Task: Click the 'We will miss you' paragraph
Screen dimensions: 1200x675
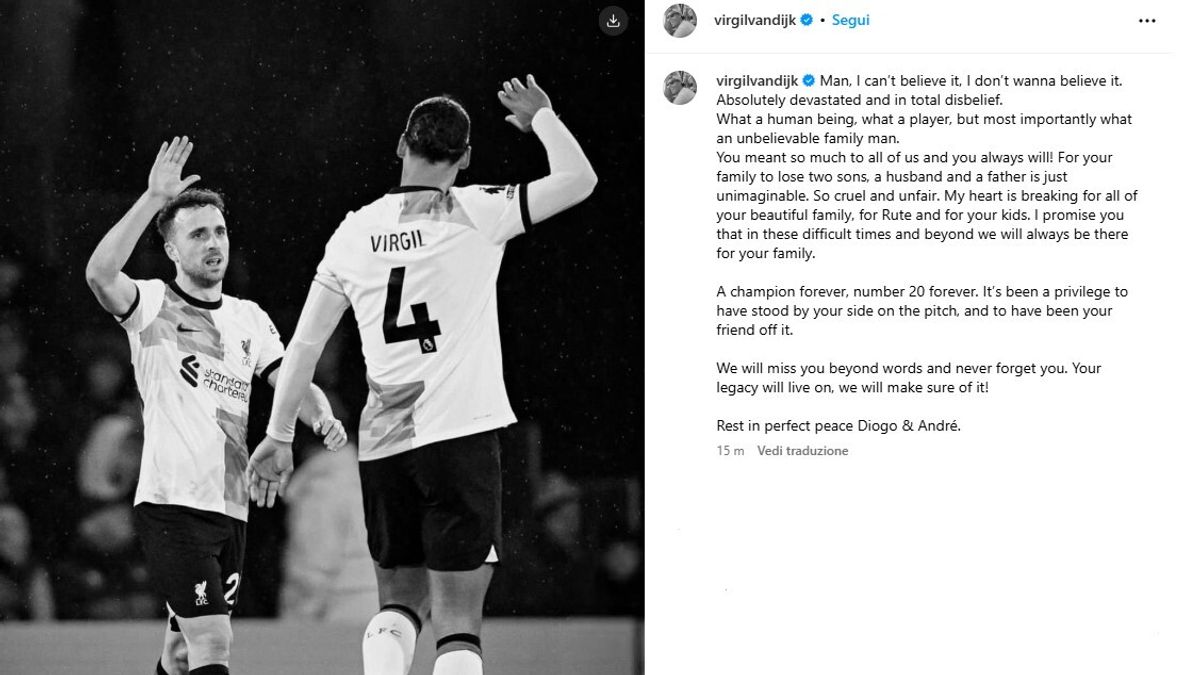Action: 909,378
